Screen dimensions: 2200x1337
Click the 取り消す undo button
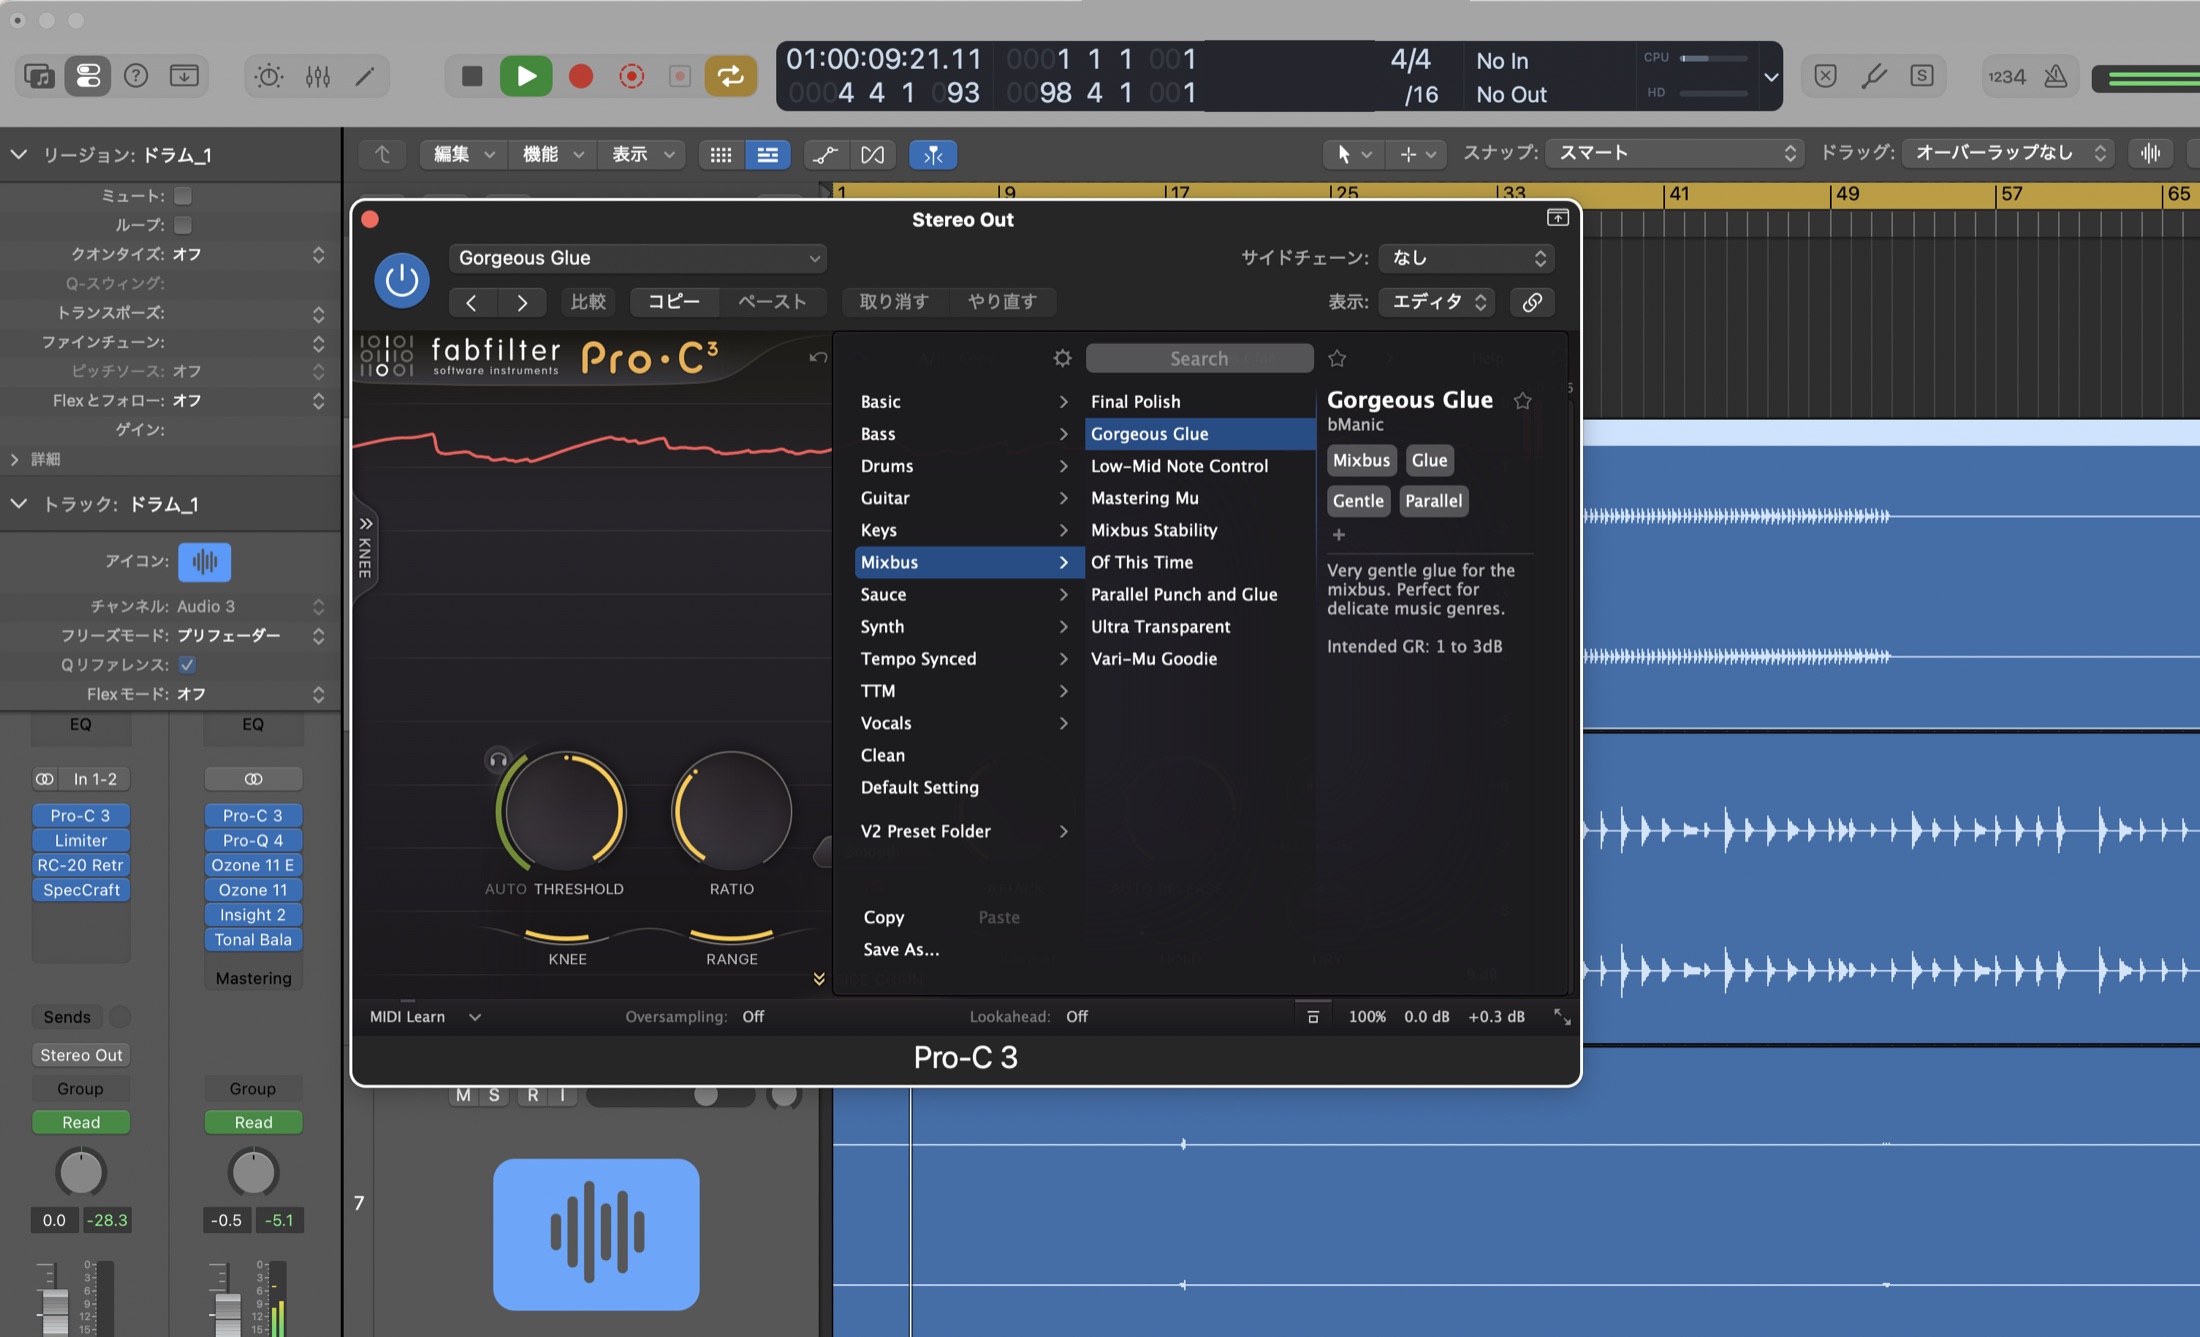click(894, 302)
